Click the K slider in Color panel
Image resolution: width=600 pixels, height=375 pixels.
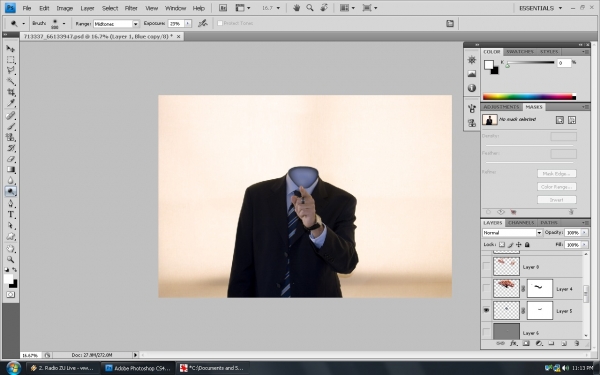click(x=530, y=63)
